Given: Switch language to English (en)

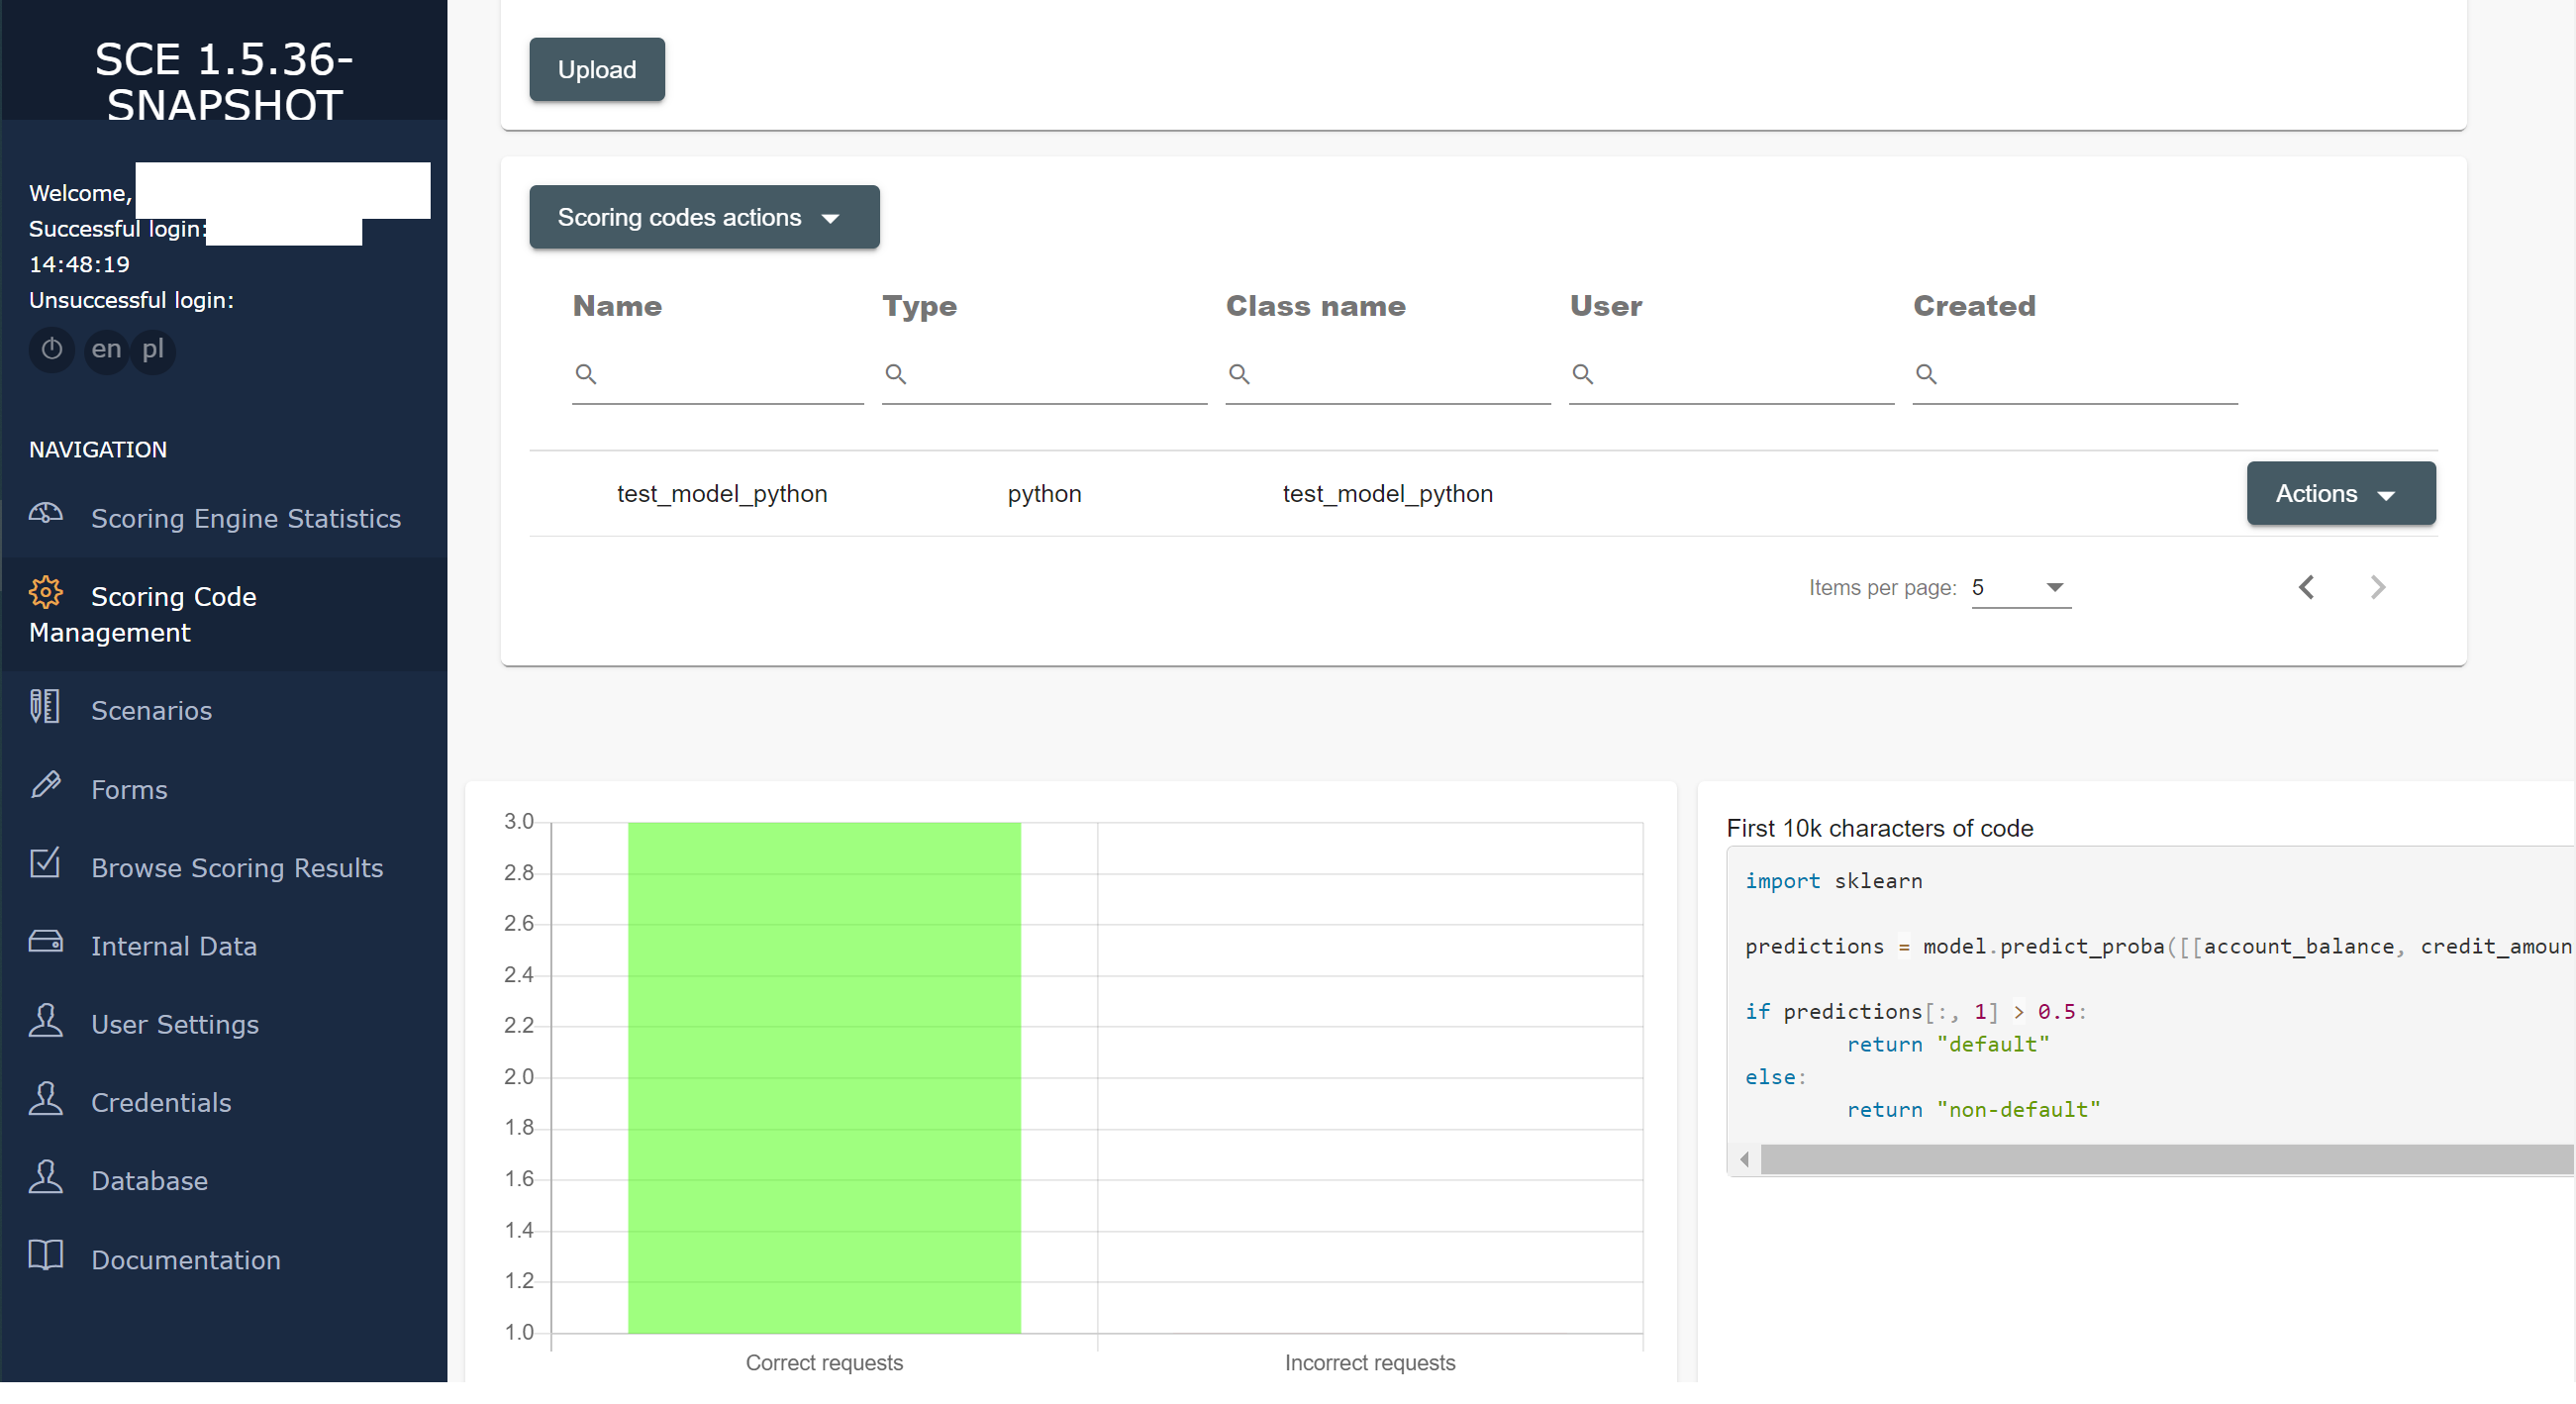Looking at the screenshot, I should pos(106,349).
